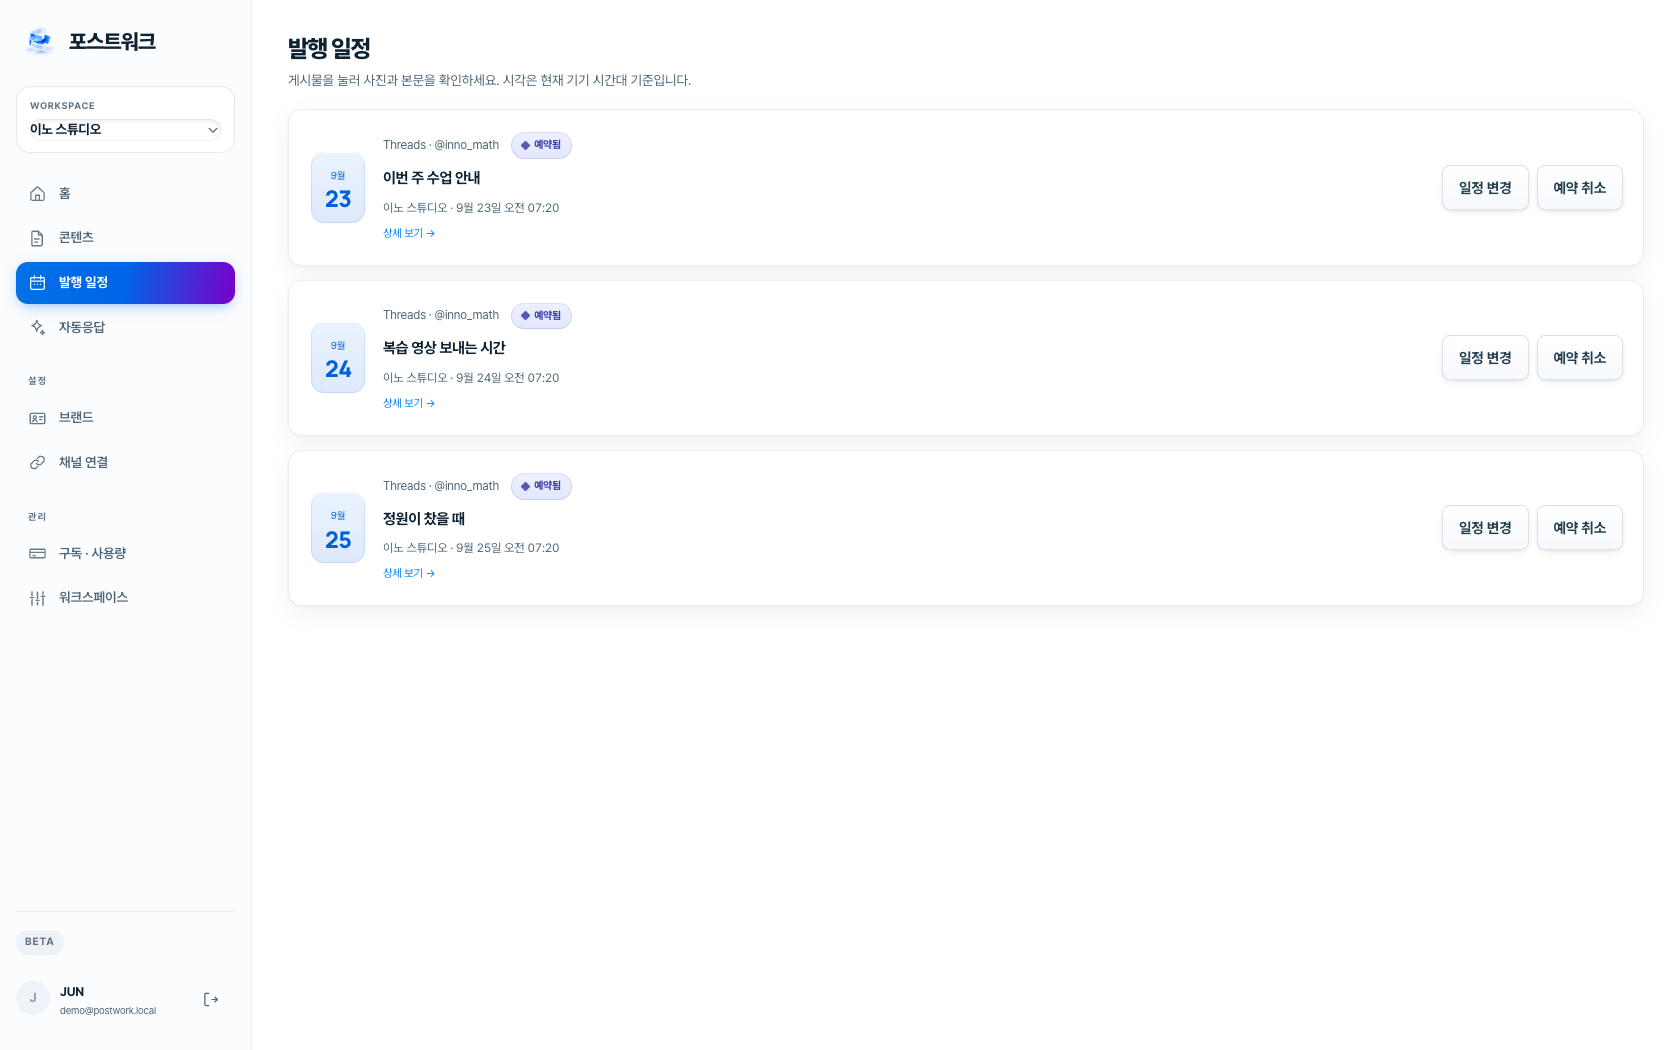Click 일정 변경 for 정원이 찼을 때
Screen dimensions: 1680x1050
(1485, 528)
